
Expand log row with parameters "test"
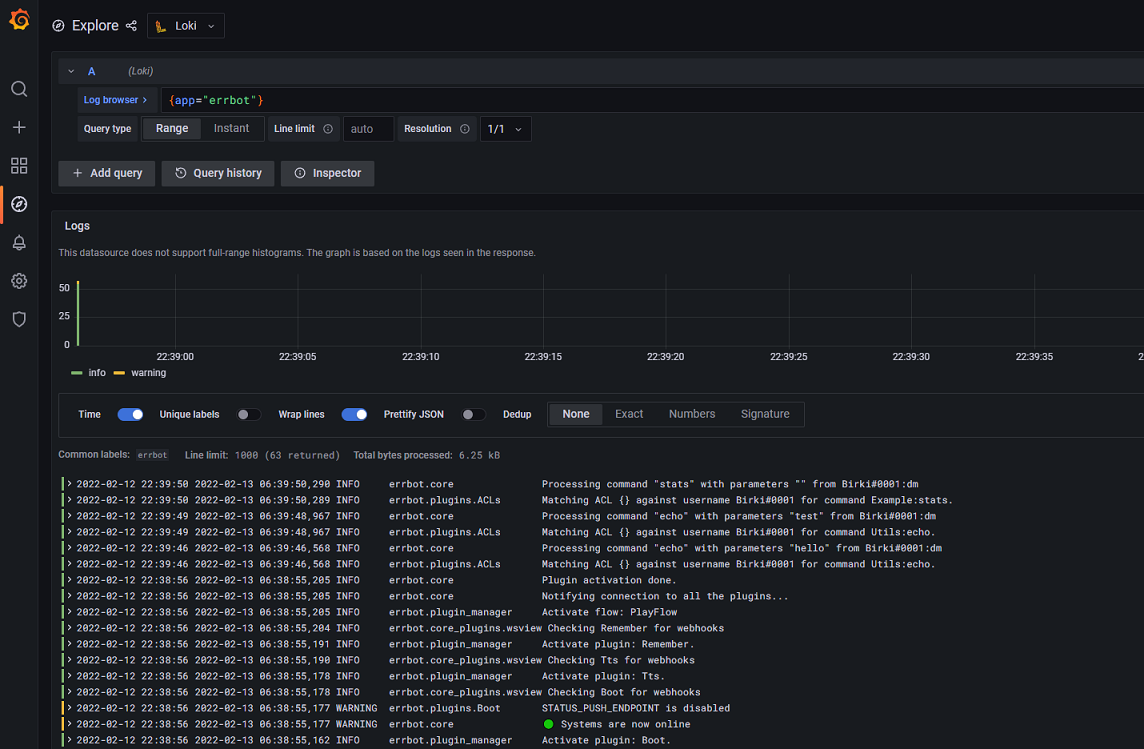(69, 516)
